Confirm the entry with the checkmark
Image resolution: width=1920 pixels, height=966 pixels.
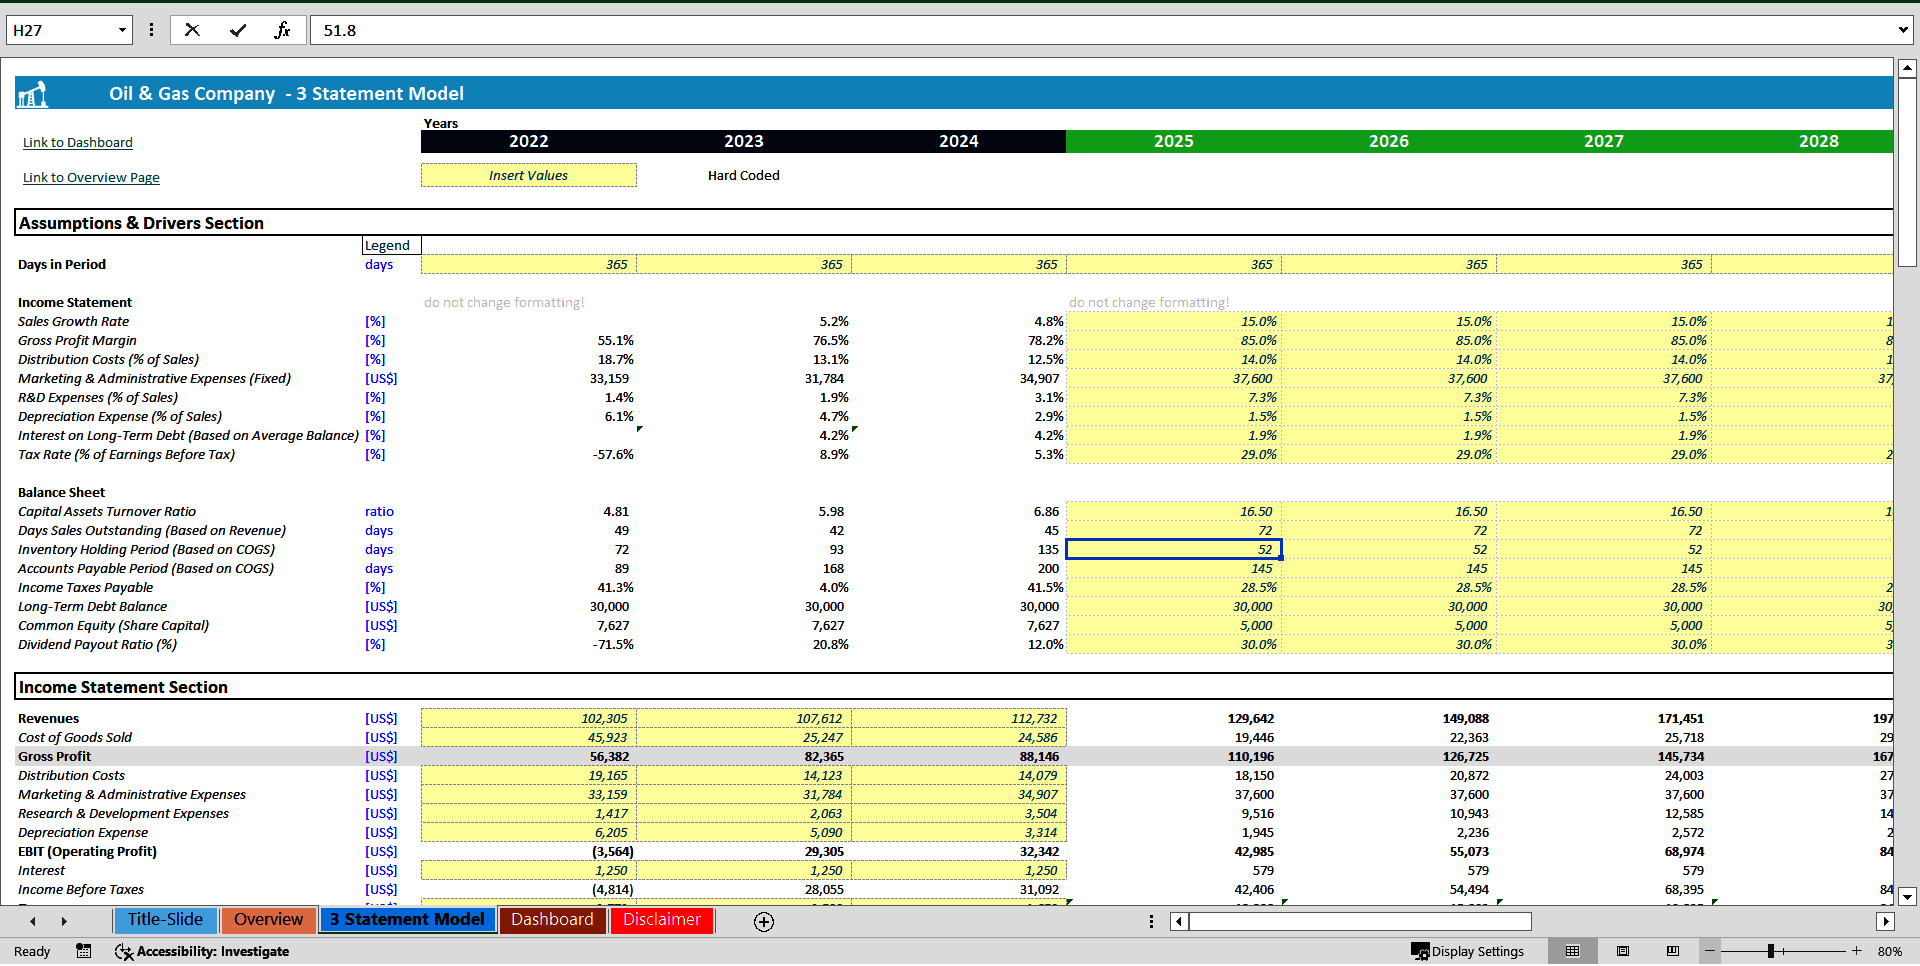237,30
